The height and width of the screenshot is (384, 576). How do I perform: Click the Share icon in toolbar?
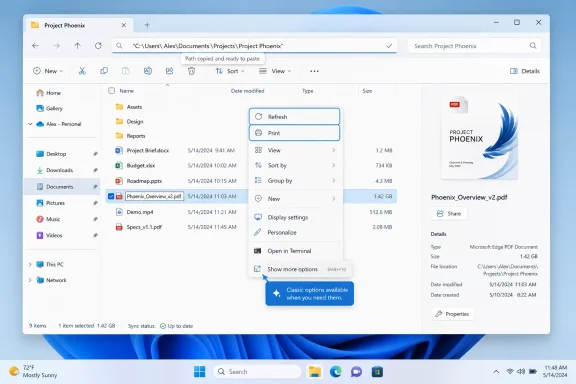click(169, 71)
